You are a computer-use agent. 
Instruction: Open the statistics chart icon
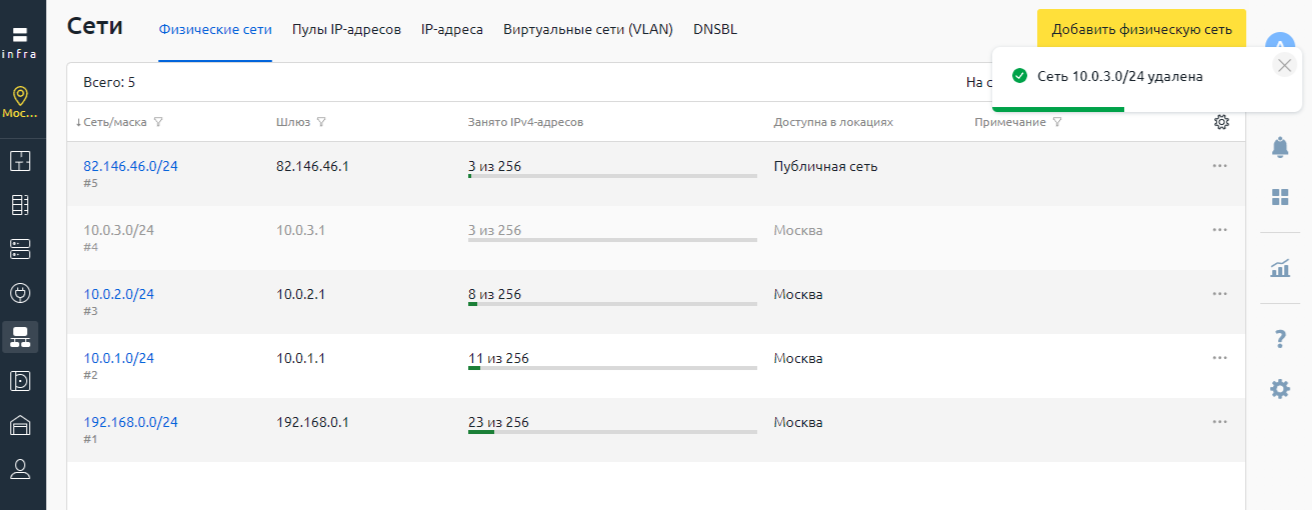[x=1280, y=268]
